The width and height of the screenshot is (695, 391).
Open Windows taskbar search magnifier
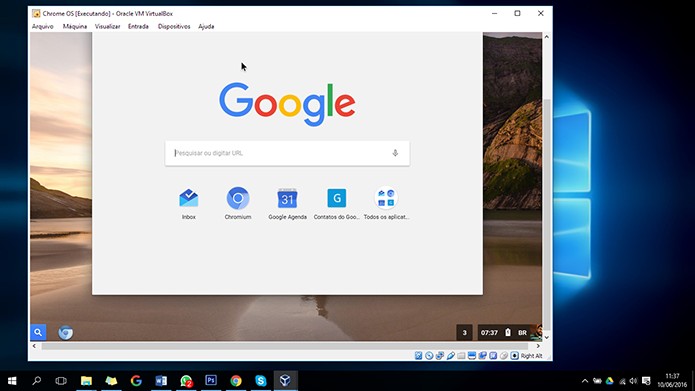click(x=37, y=381)
